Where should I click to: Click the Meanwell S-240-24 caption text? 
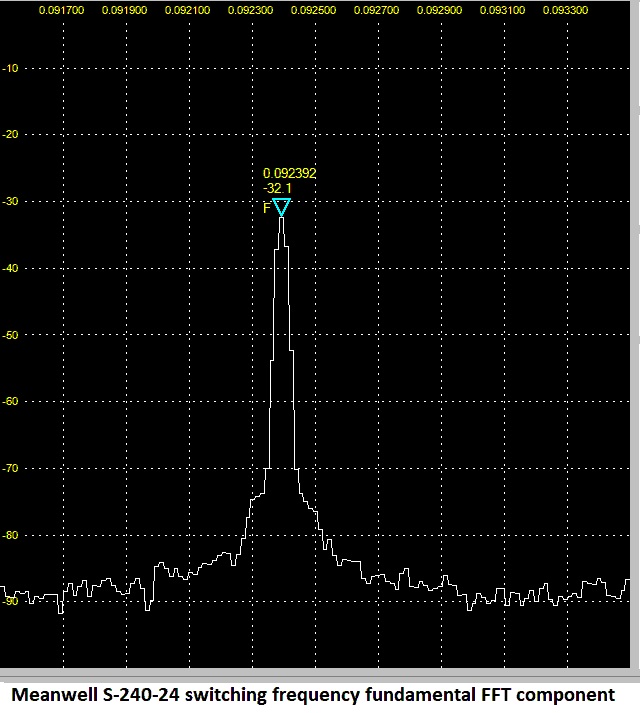(313, 695)
